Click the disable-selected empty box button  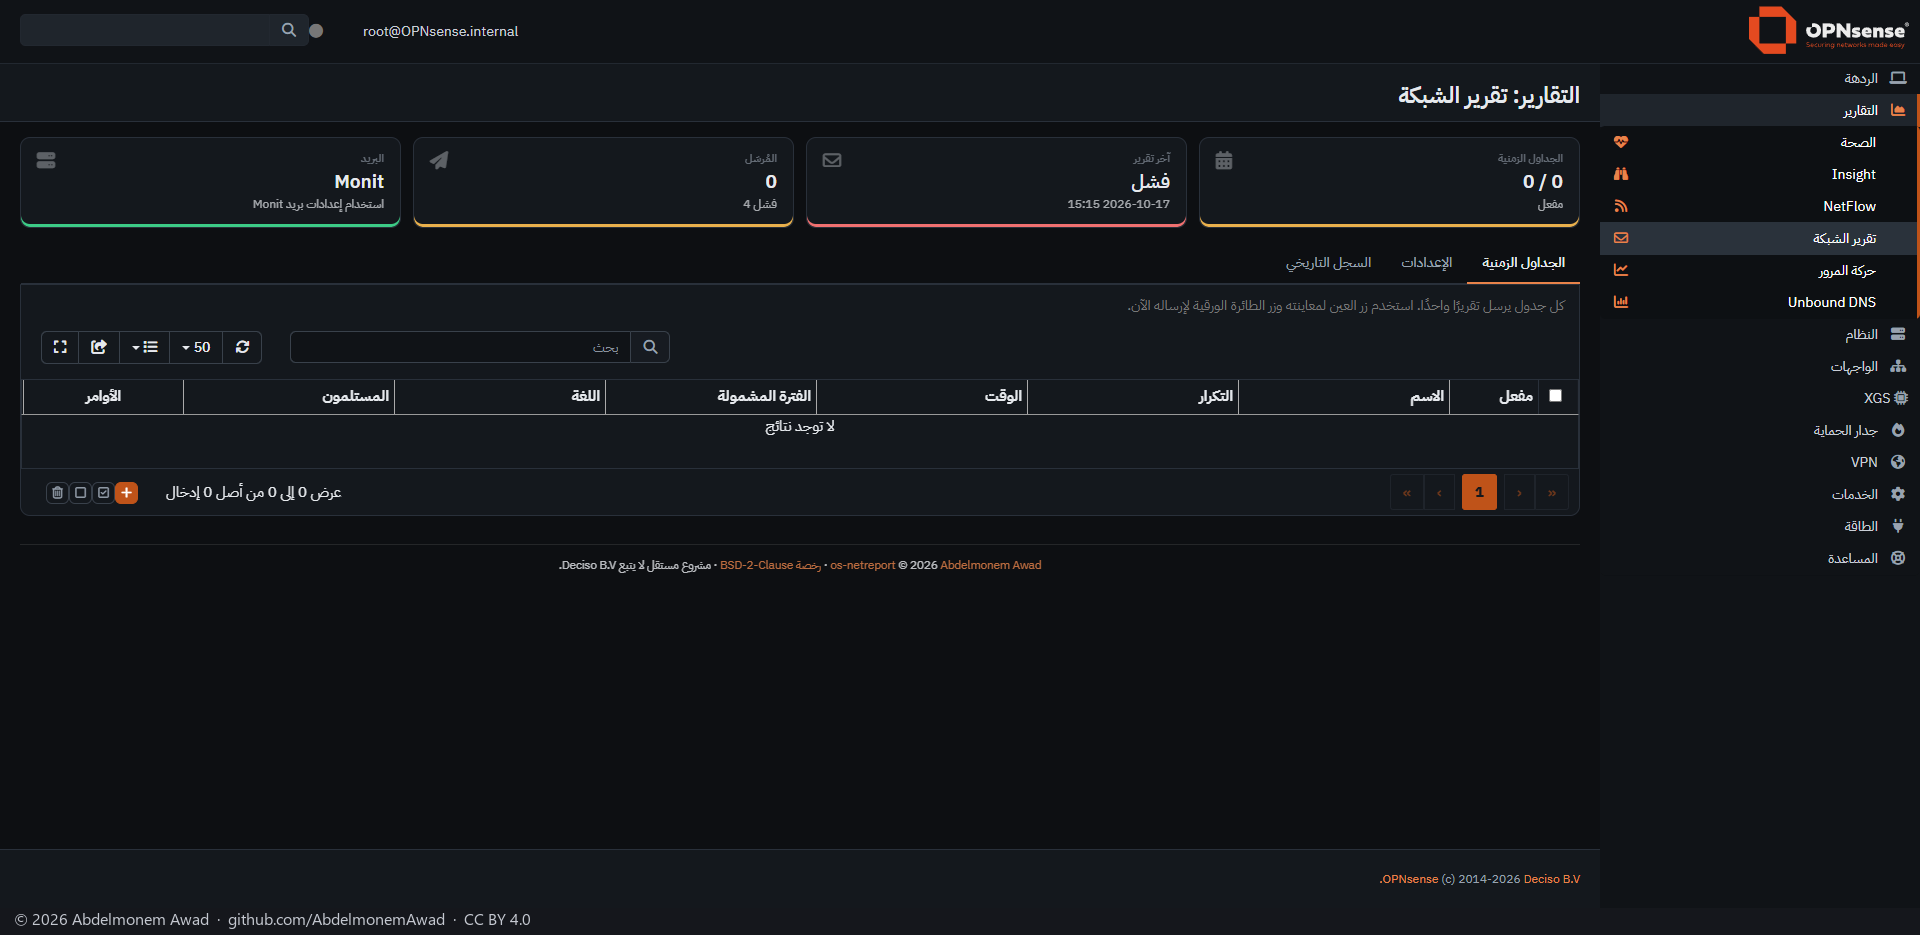(x=80, y=492)
